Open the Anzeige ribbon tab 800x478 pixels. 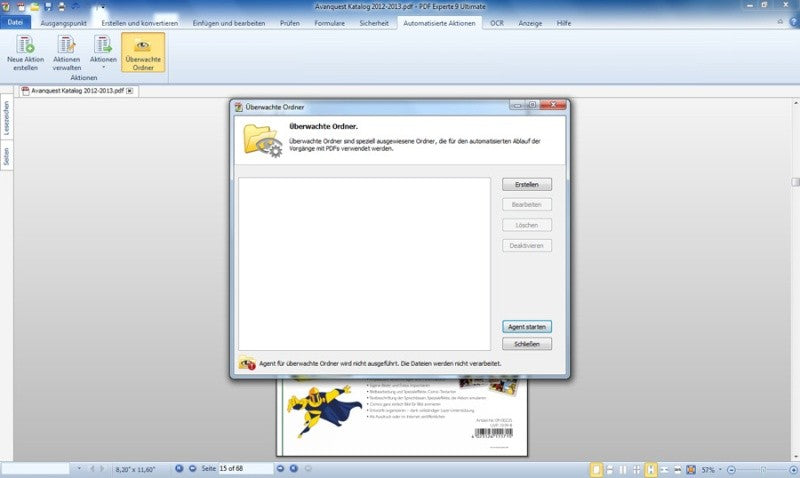530,23
